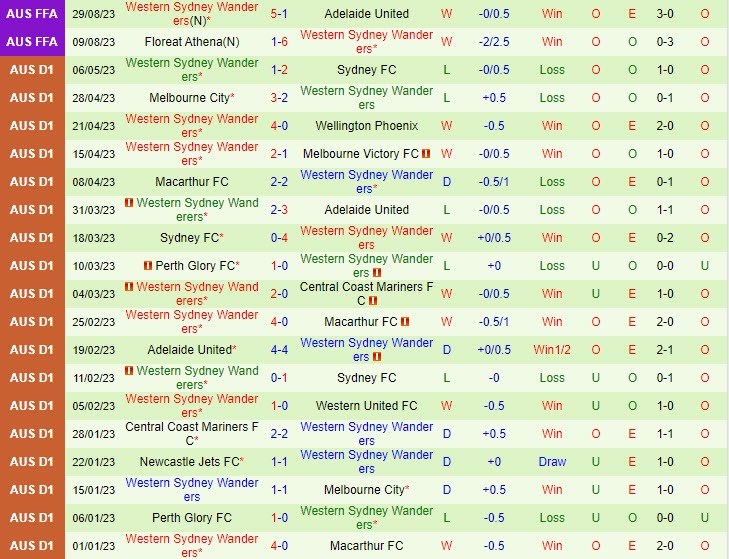
Task: Open Perth Glory FC team on 06/01/23
Action: pos(192,518)
